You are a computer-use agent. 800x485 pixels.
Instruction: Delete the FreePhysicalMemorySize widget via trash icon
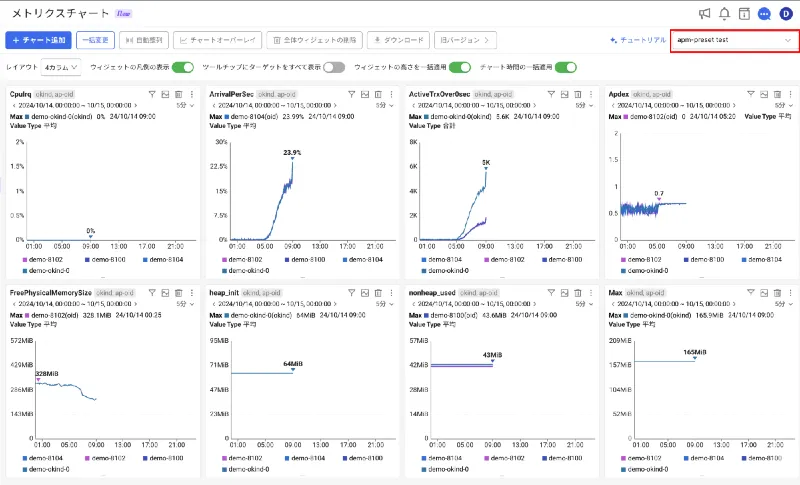tap(179, 293)
